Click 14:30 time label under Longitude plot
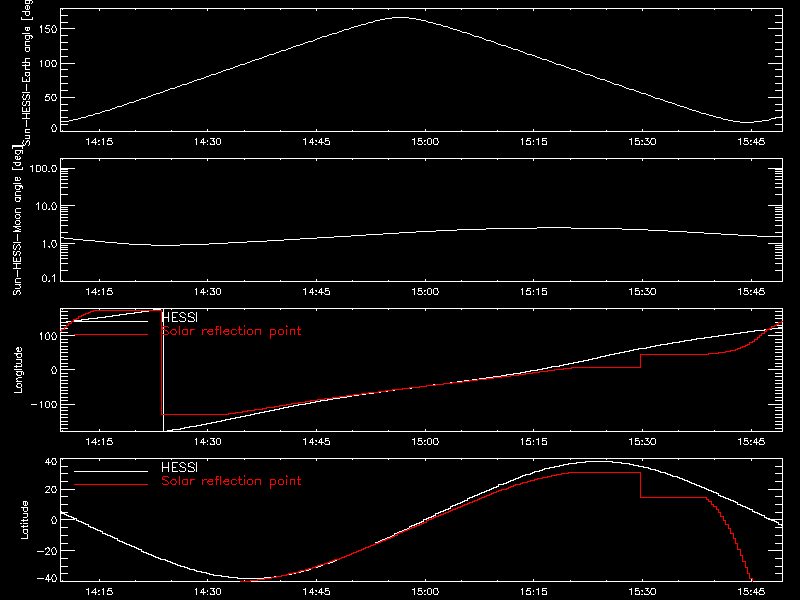This screenshot has width=800, height=600. 208,442
